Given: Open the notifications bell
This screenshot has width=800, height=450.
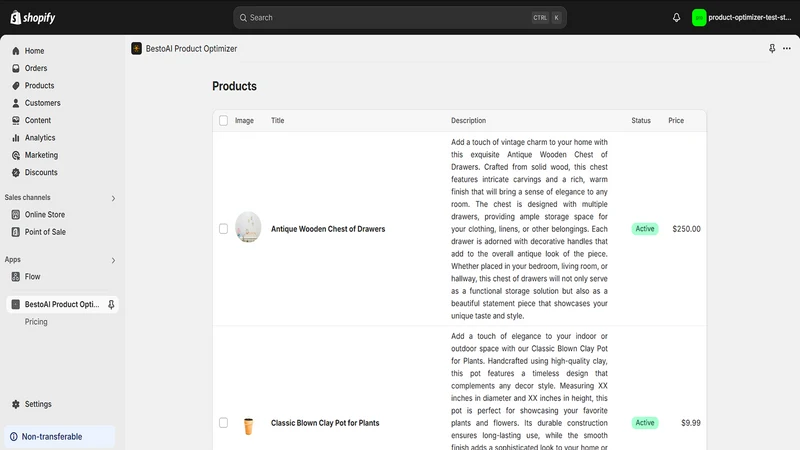Looking at the screenshot, I should pyautogui.click(x=676, y=17).
